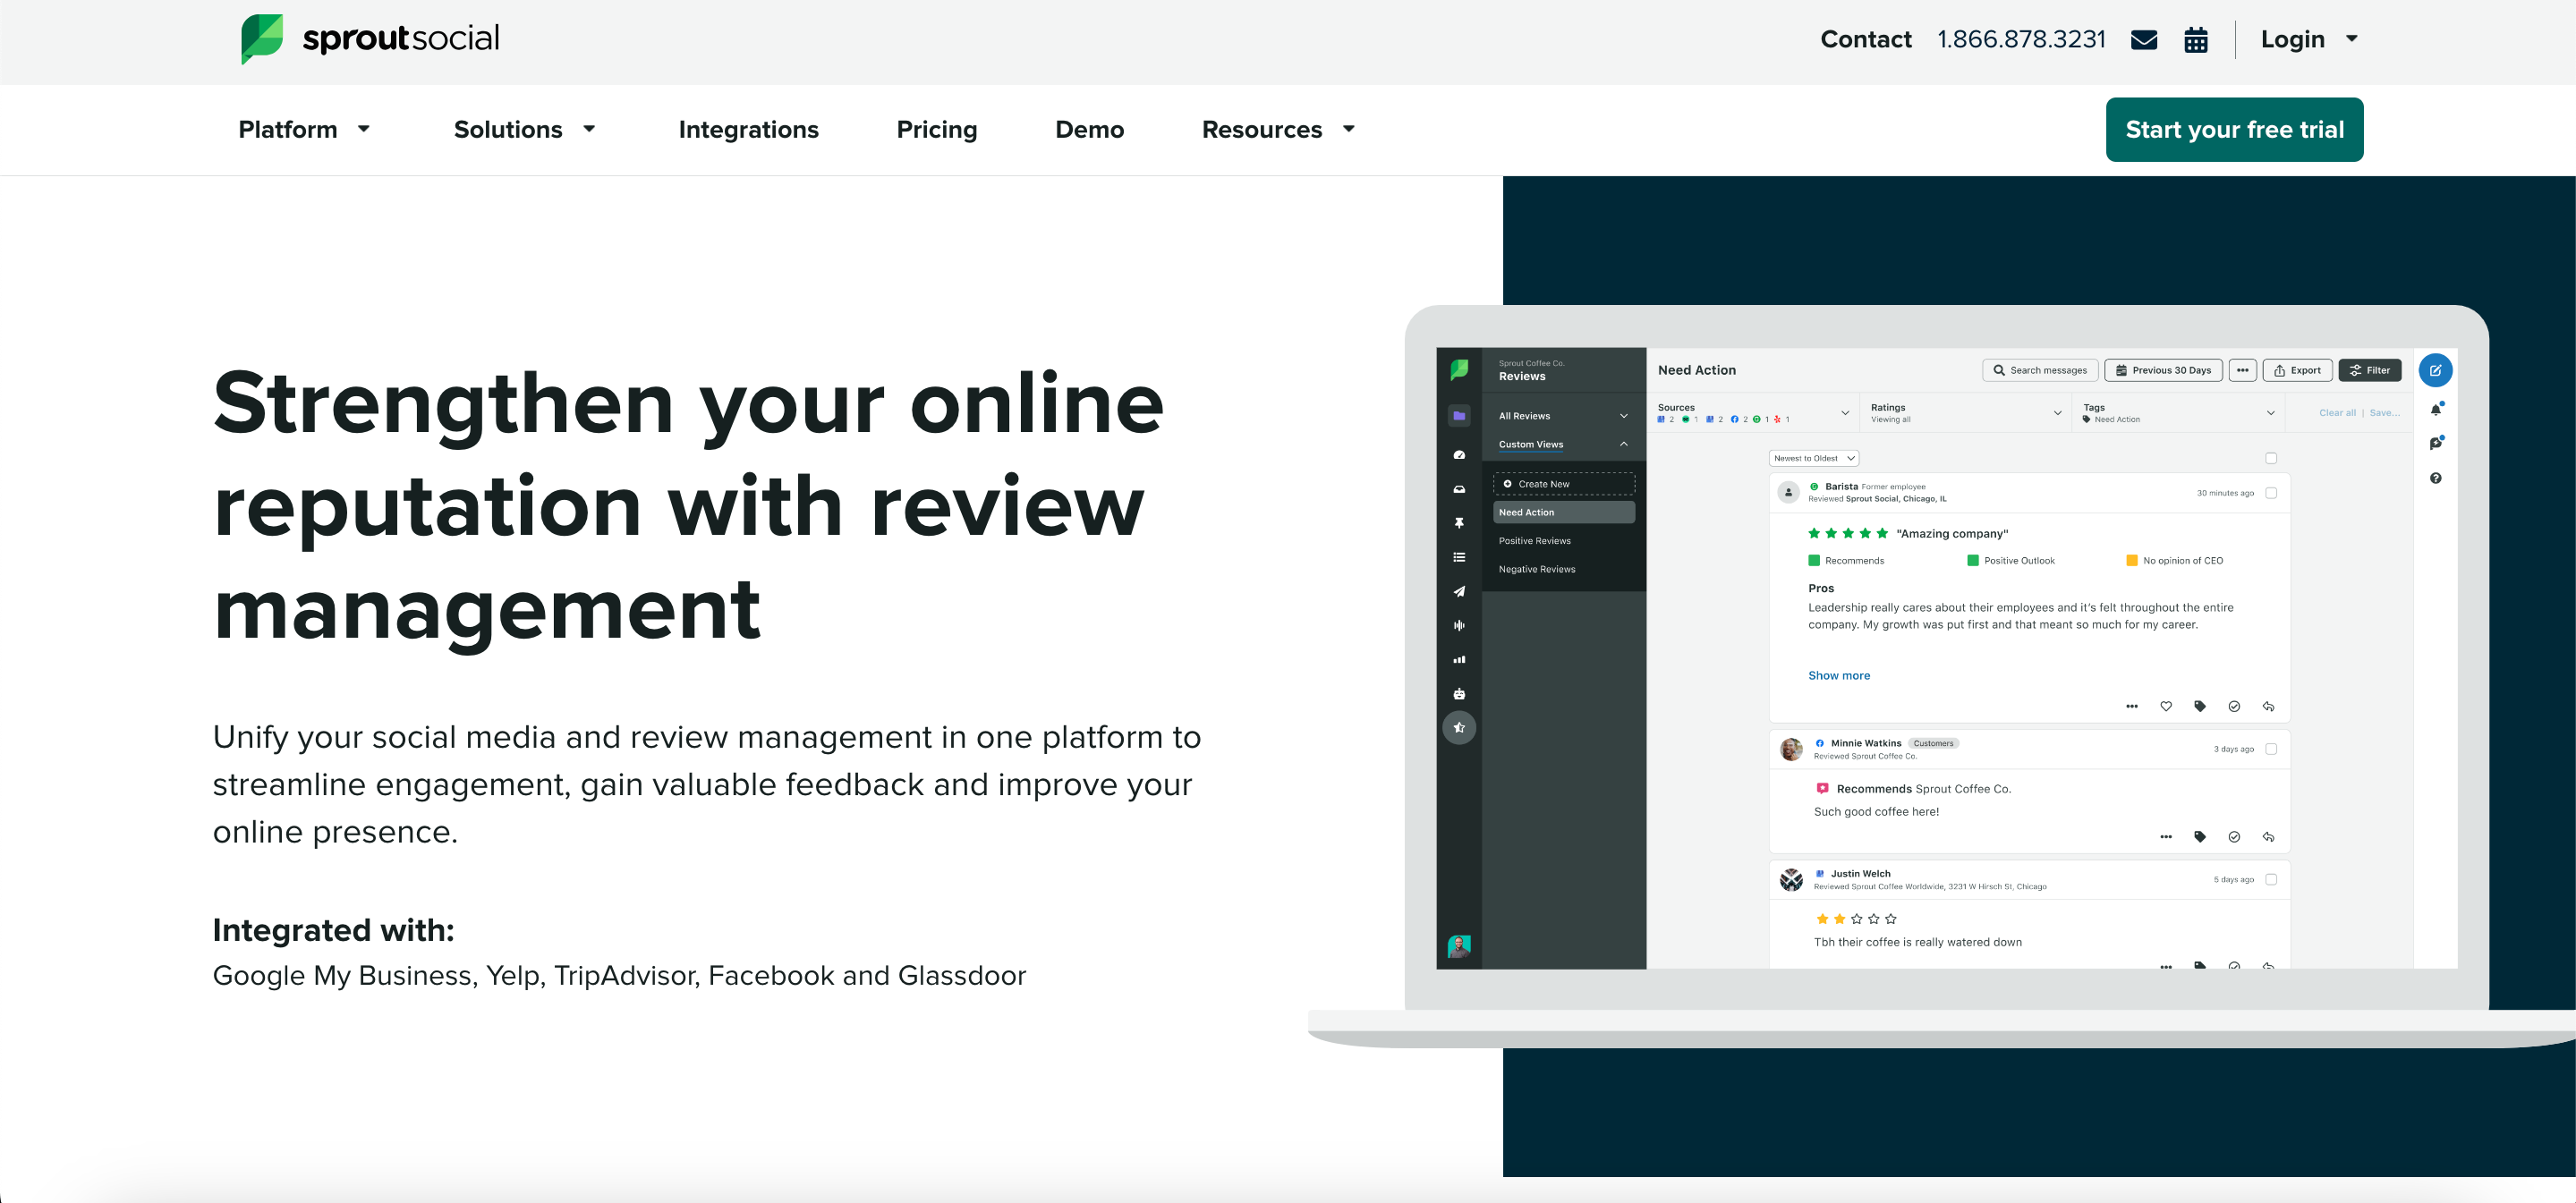The width and height of the screenshot is (2576, 1203).
Task: Click Start your free trial button
Action: [2234, 130]
